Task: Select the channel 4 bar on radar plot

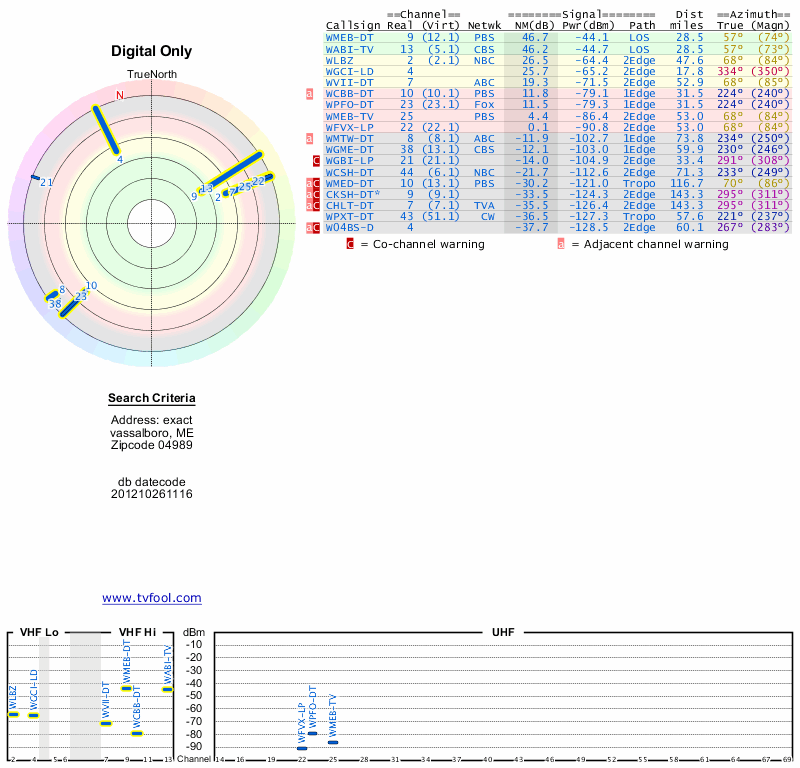Action: [108, 130]
